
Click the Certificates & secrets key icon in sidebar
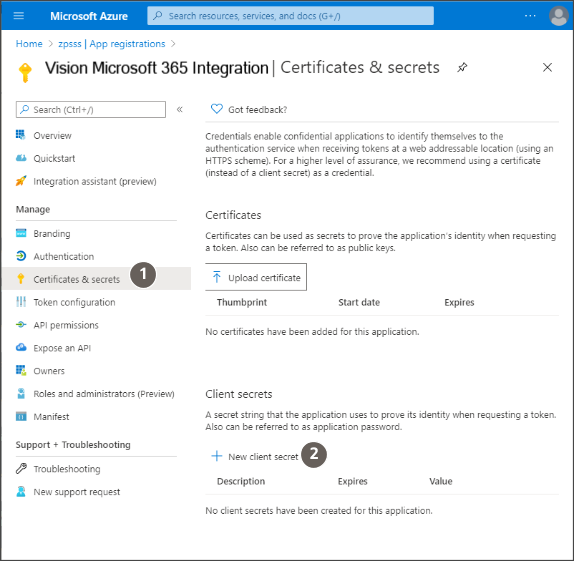pyautogui.click(x=21, y=279)
